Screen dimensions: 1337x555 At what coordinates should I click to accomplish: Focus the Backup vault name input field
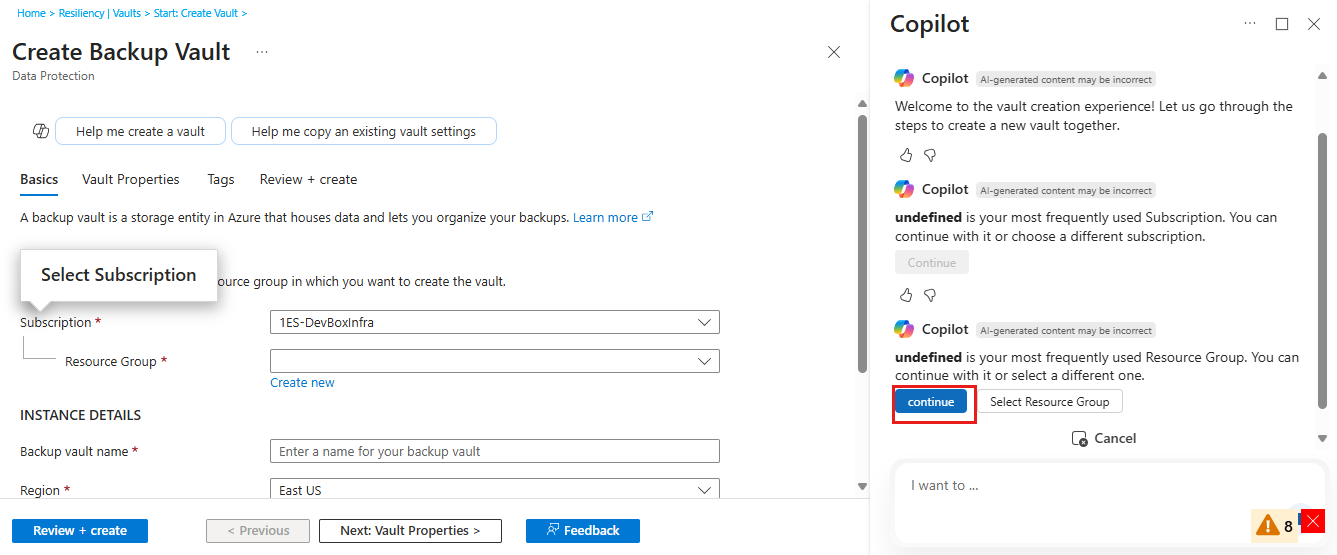(494, 451)
